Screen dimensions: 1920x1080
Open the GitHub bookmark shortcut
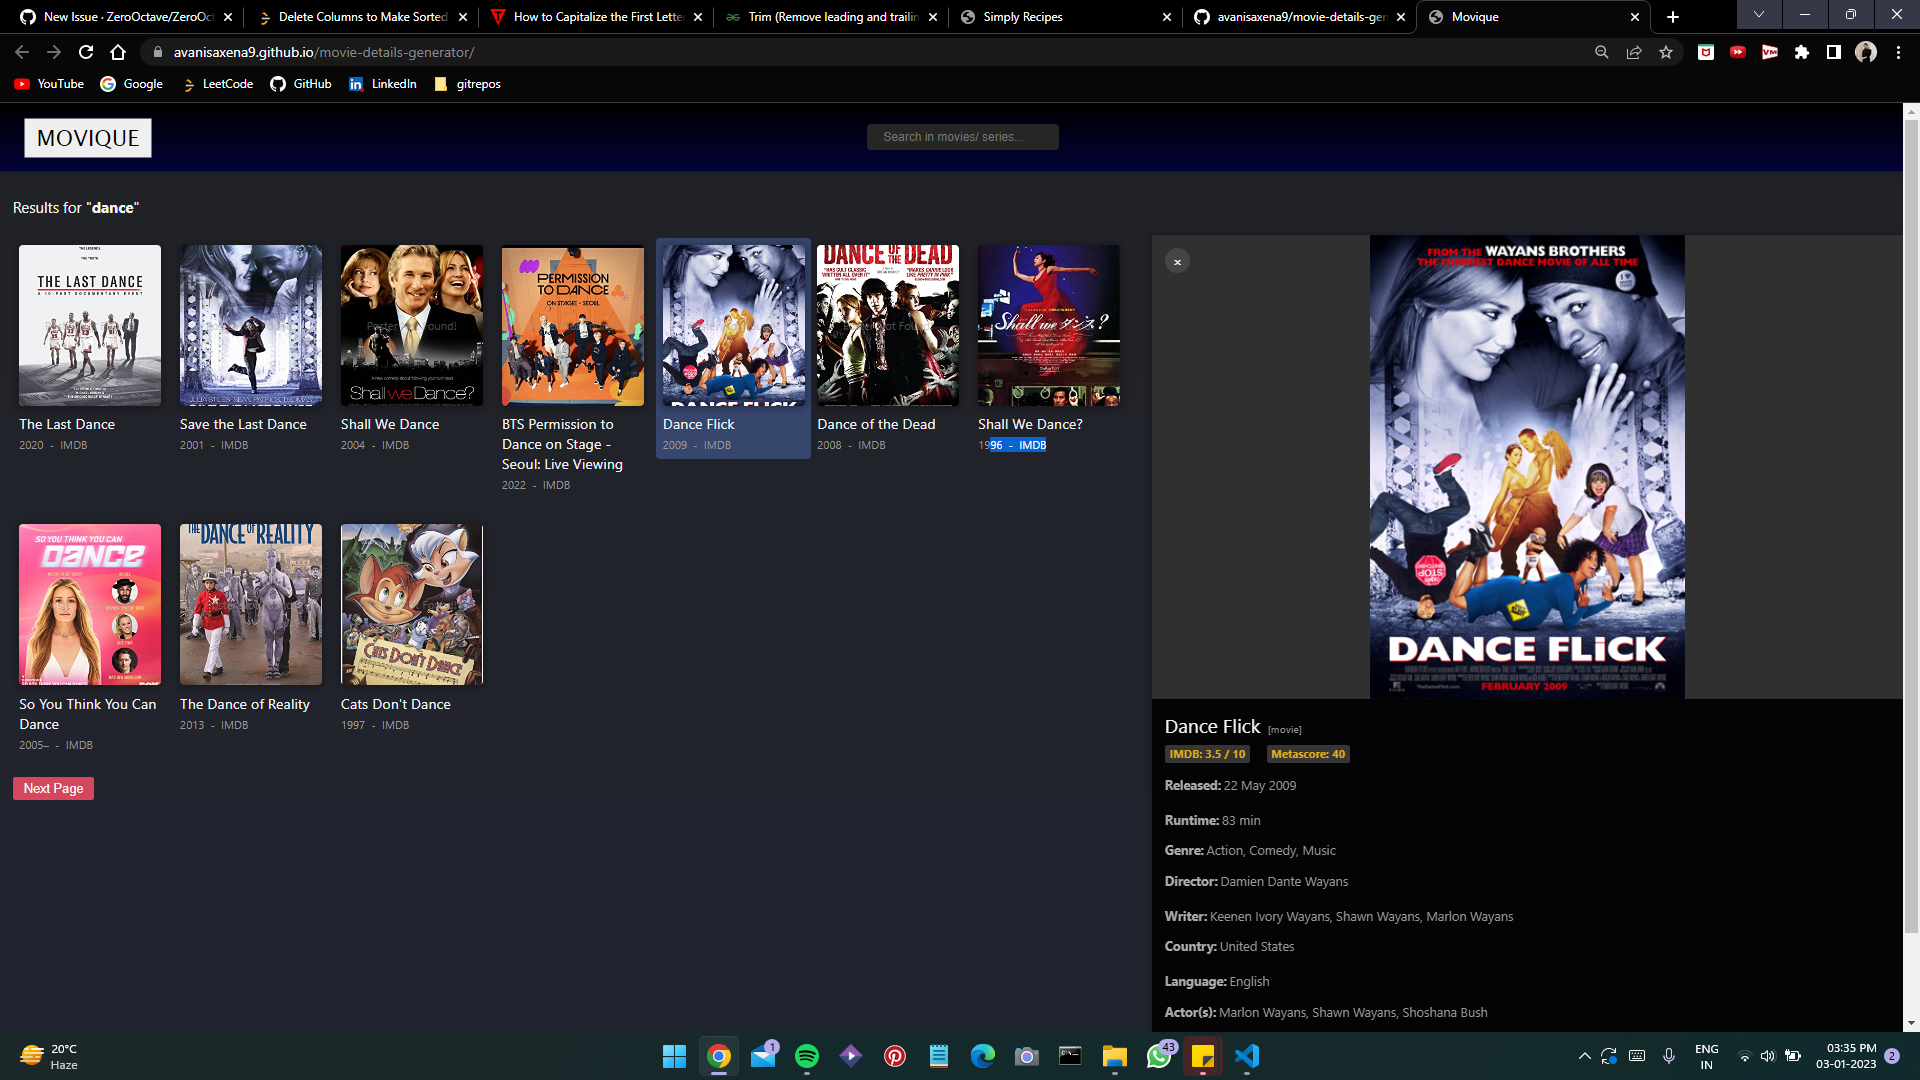point(301,84)
